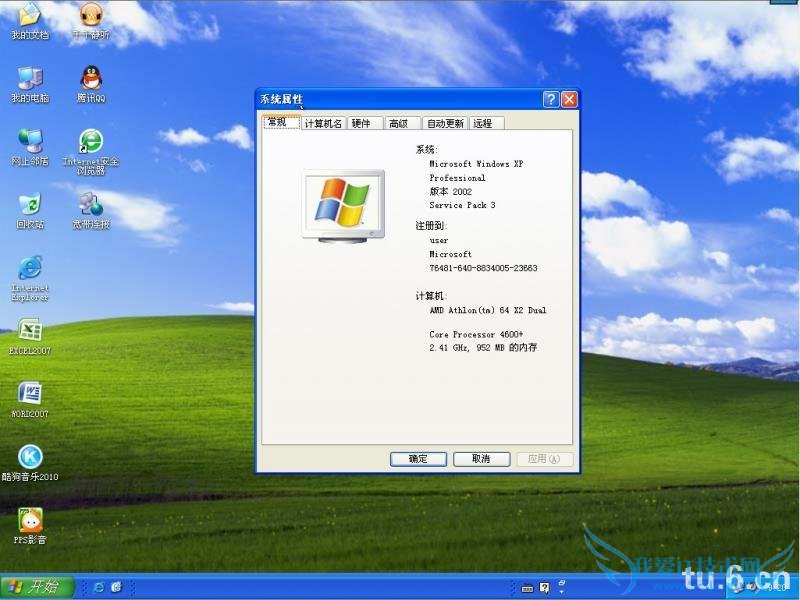Open the 千千静听 music player icon
This screenshot has height=600, width=800.
click(91, 20)
